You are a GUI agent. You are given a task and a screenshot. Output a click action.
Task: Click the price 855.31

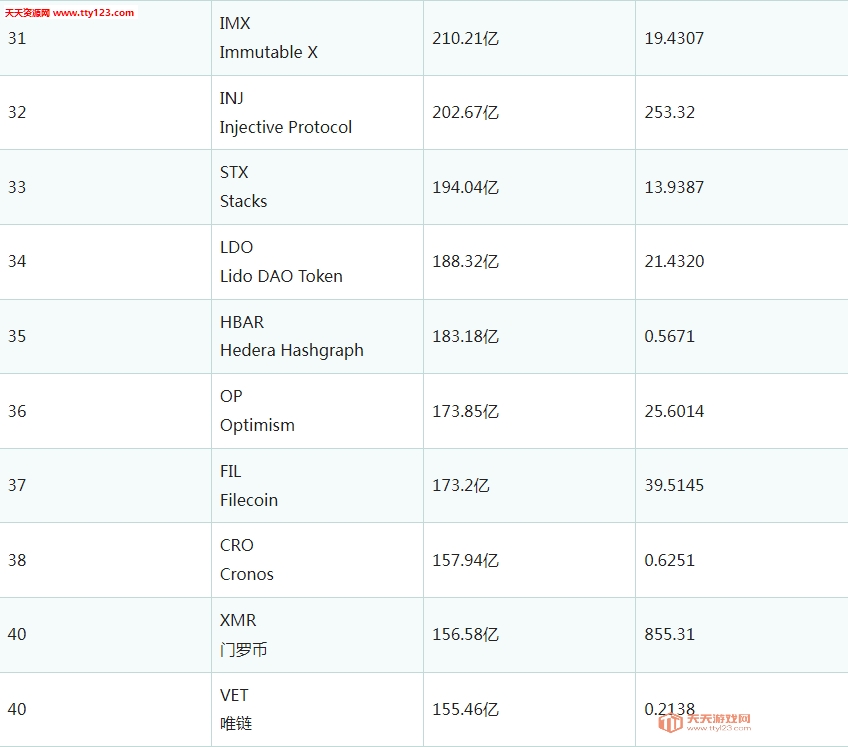(670, 634)
